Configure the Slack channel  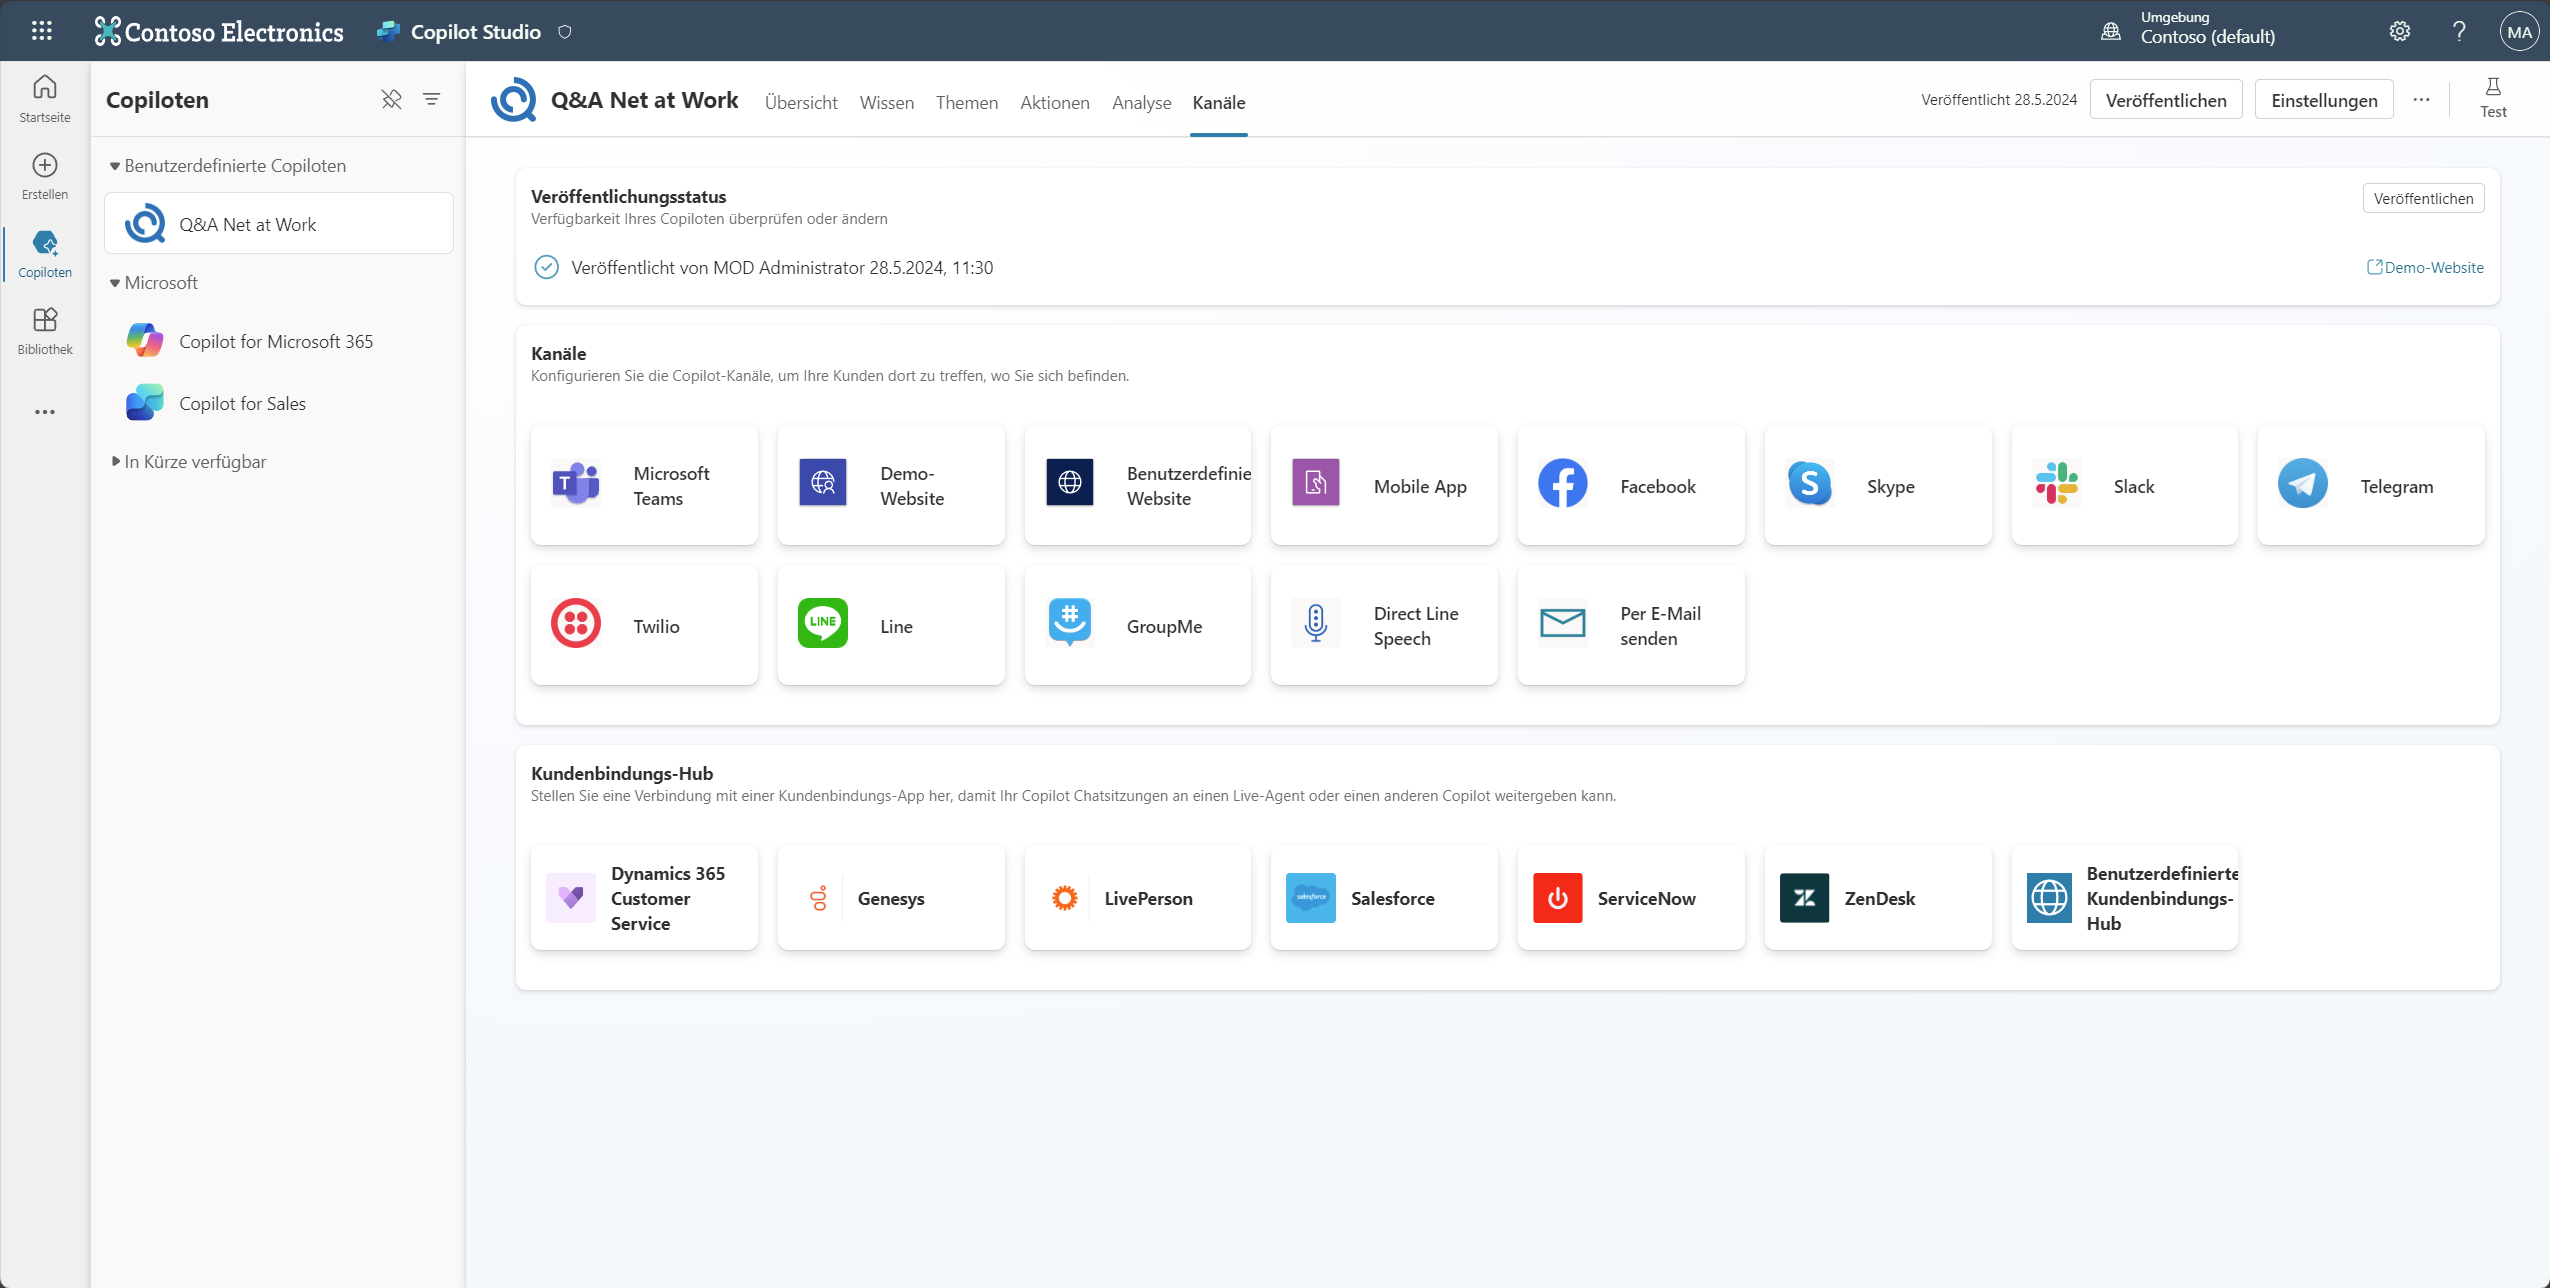(2125, 485)
